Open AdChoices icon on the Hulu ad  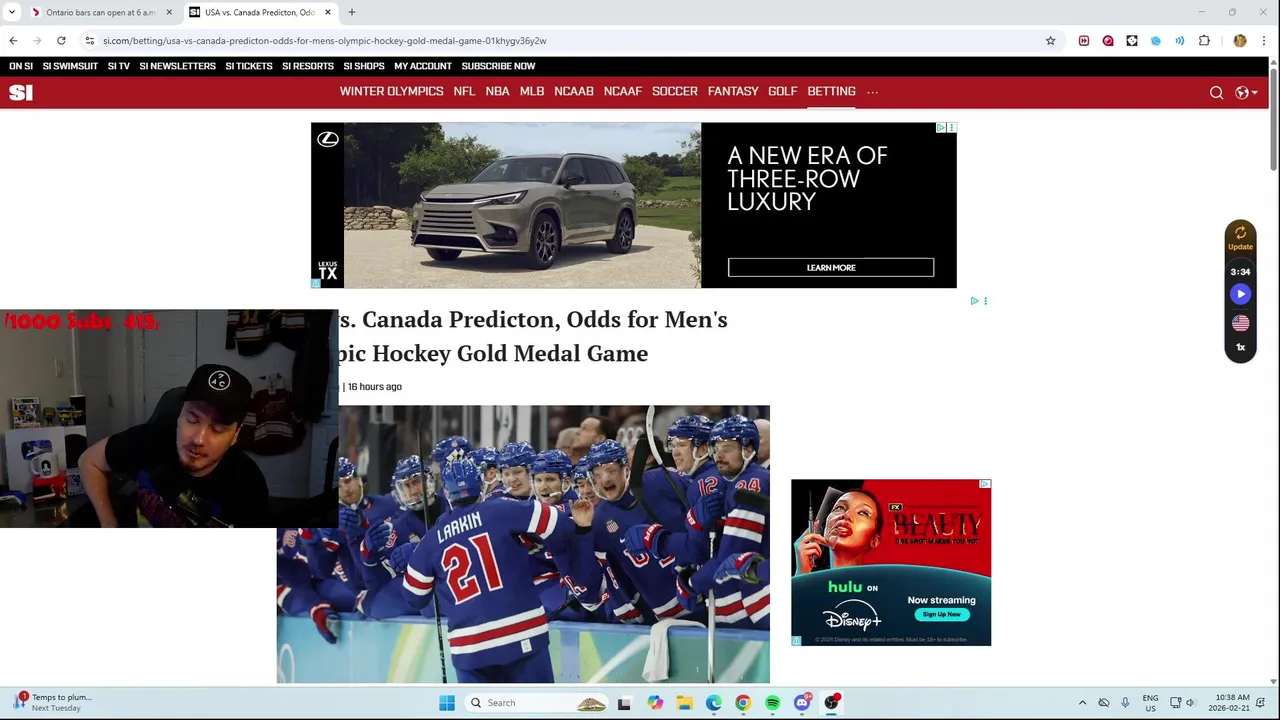[985, 484]
